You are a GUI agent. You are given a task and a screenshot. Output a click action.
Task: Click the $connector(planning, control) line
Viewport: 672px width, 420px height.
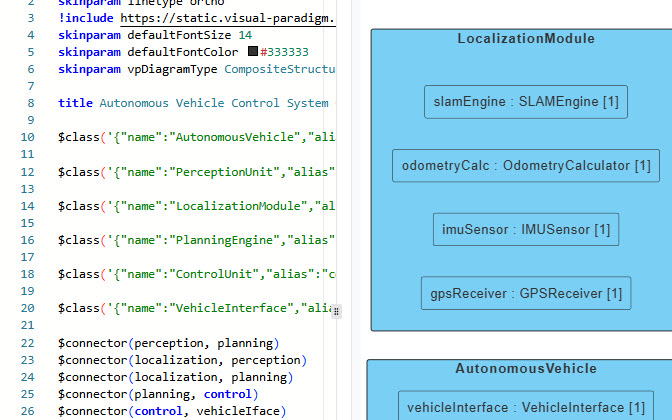158,394
